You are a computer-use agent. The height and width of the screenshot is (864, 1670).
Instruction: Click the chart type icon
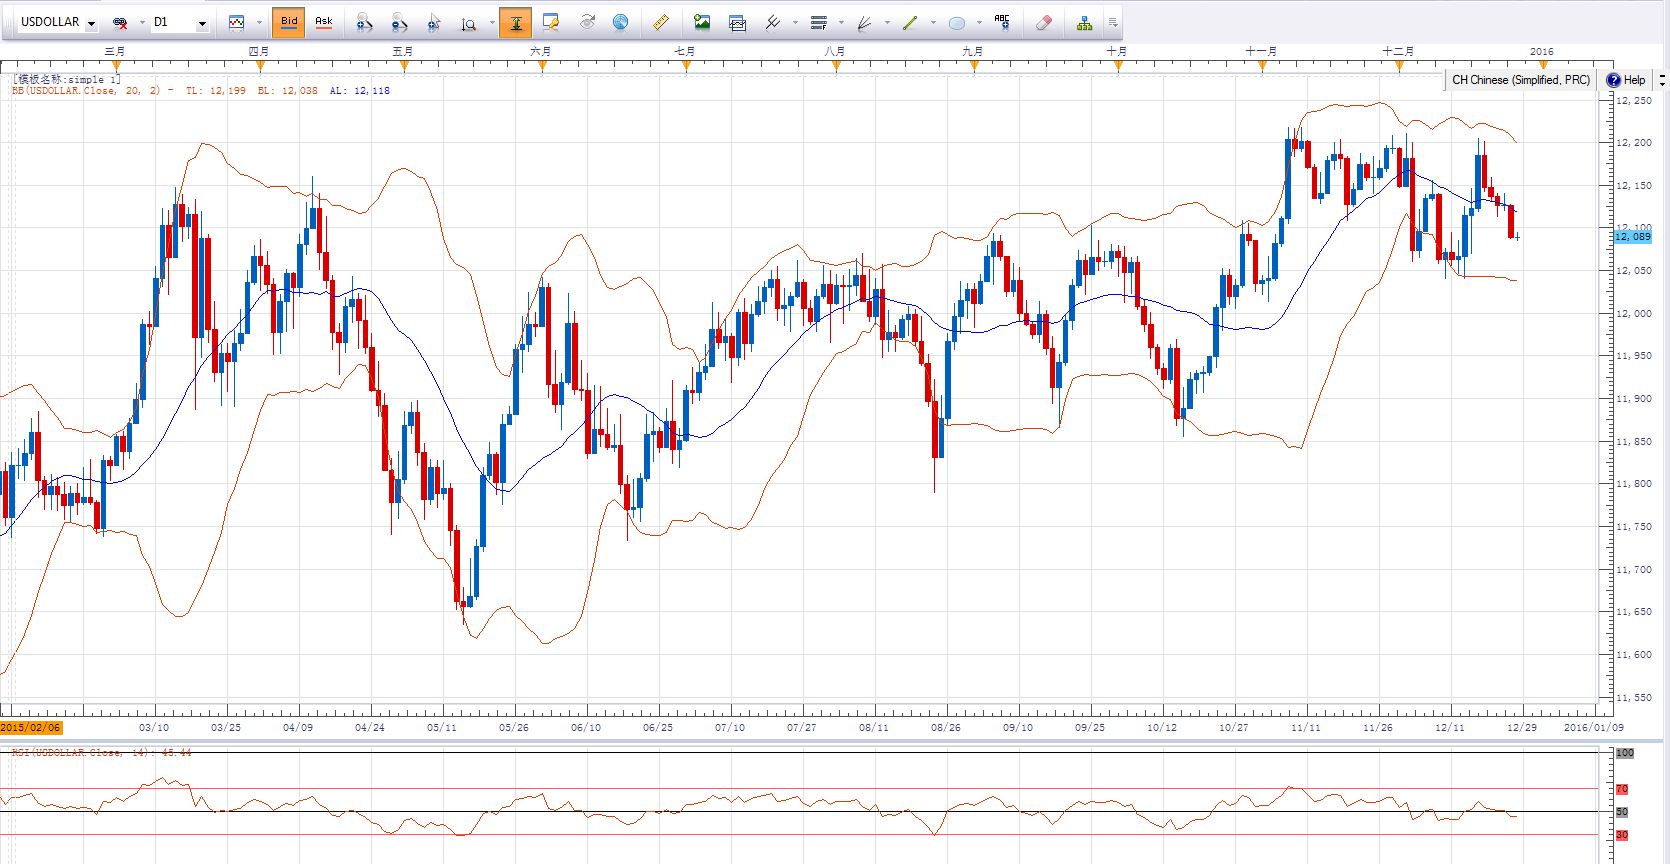(x=237, y=22)
